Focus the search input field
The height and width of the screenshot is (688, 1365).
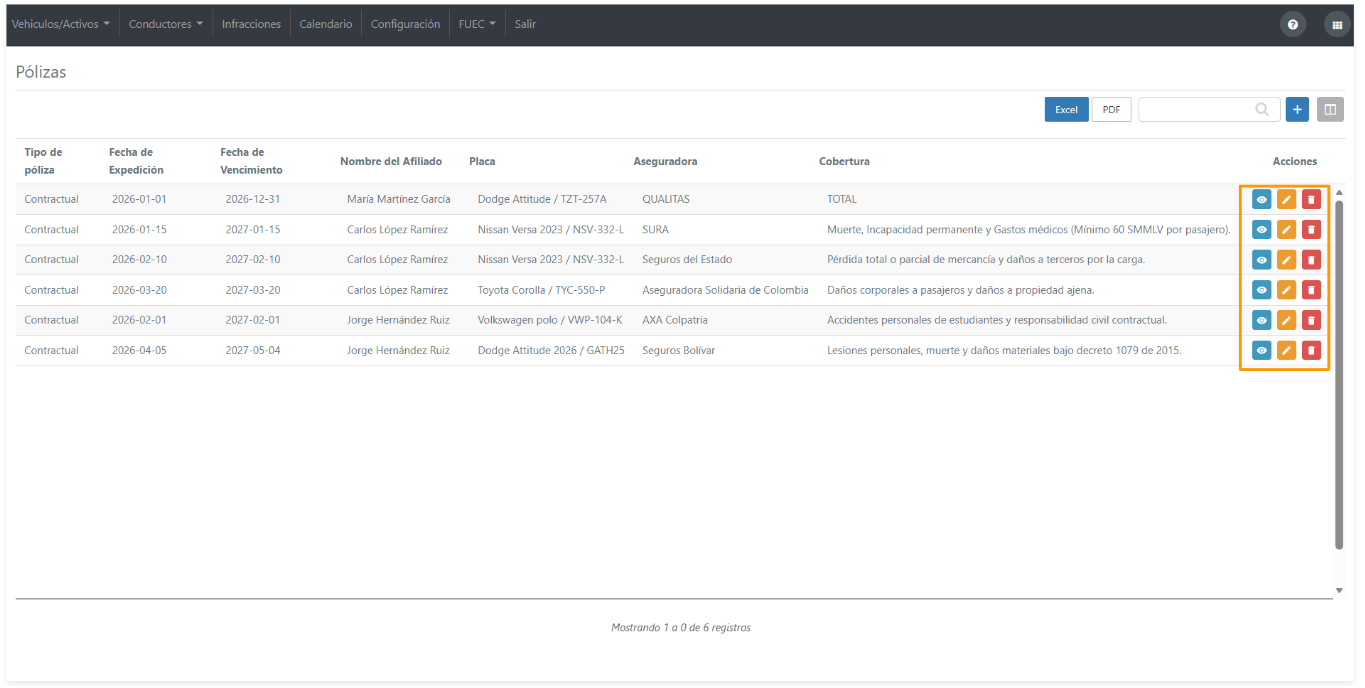pyautogui.click(x=1209, y=110)
